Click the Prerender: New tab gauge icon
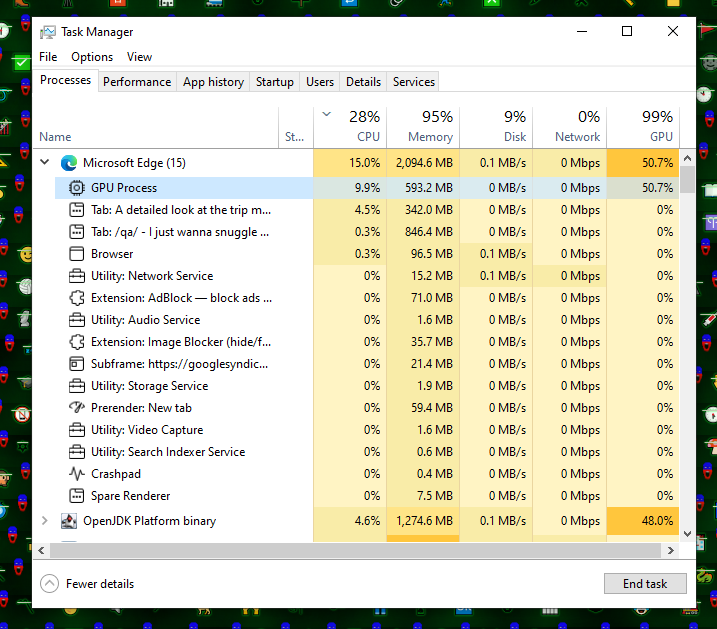717x629 pixels. (77, 407)
